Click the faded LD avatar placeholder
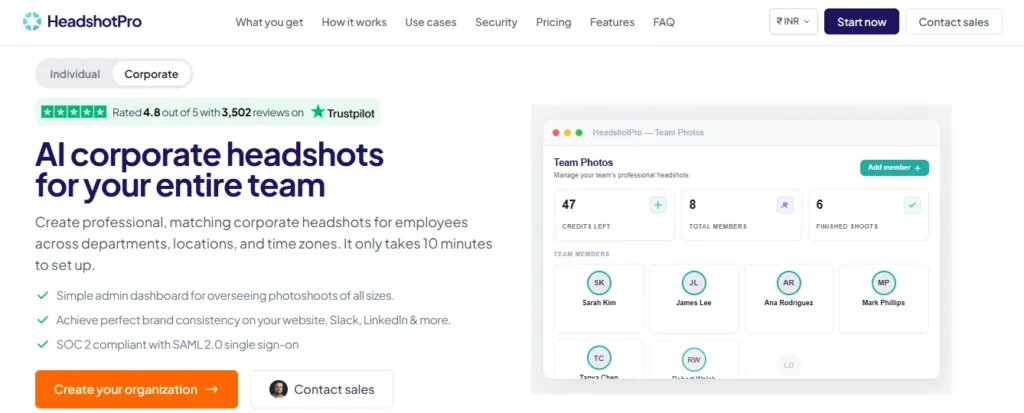The height and width of the screenshot is (413, 1024). [x=789, y=365]
